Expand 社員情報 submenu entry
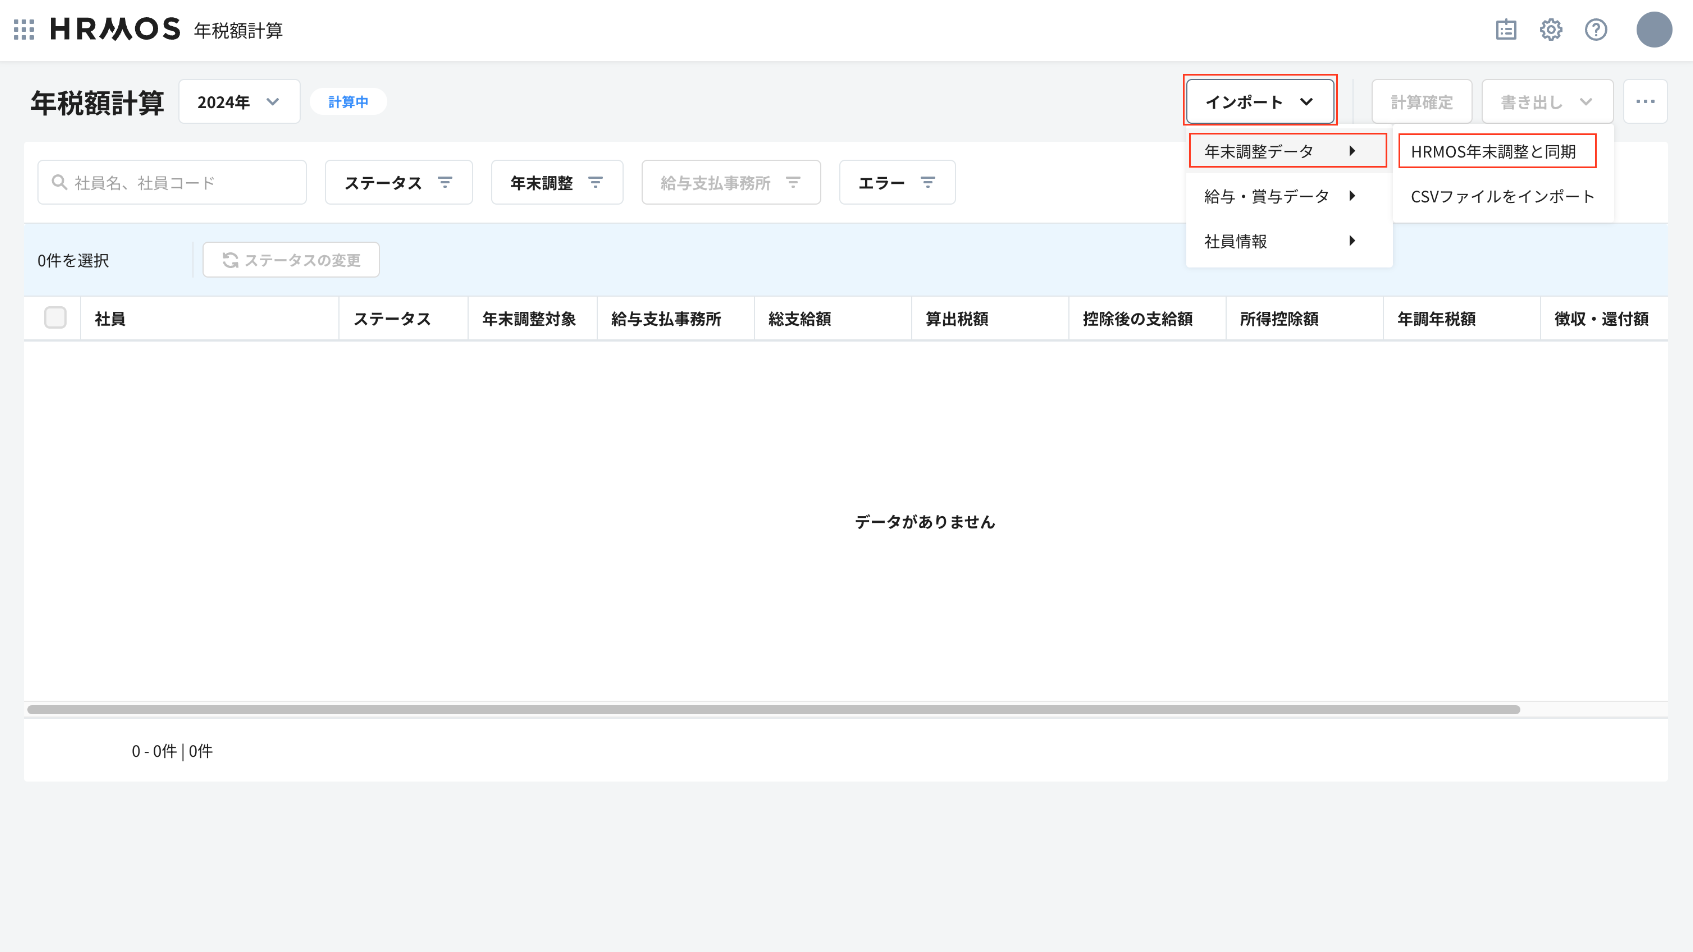Screen dimensions: 1693x952 tap(1280, 242)
